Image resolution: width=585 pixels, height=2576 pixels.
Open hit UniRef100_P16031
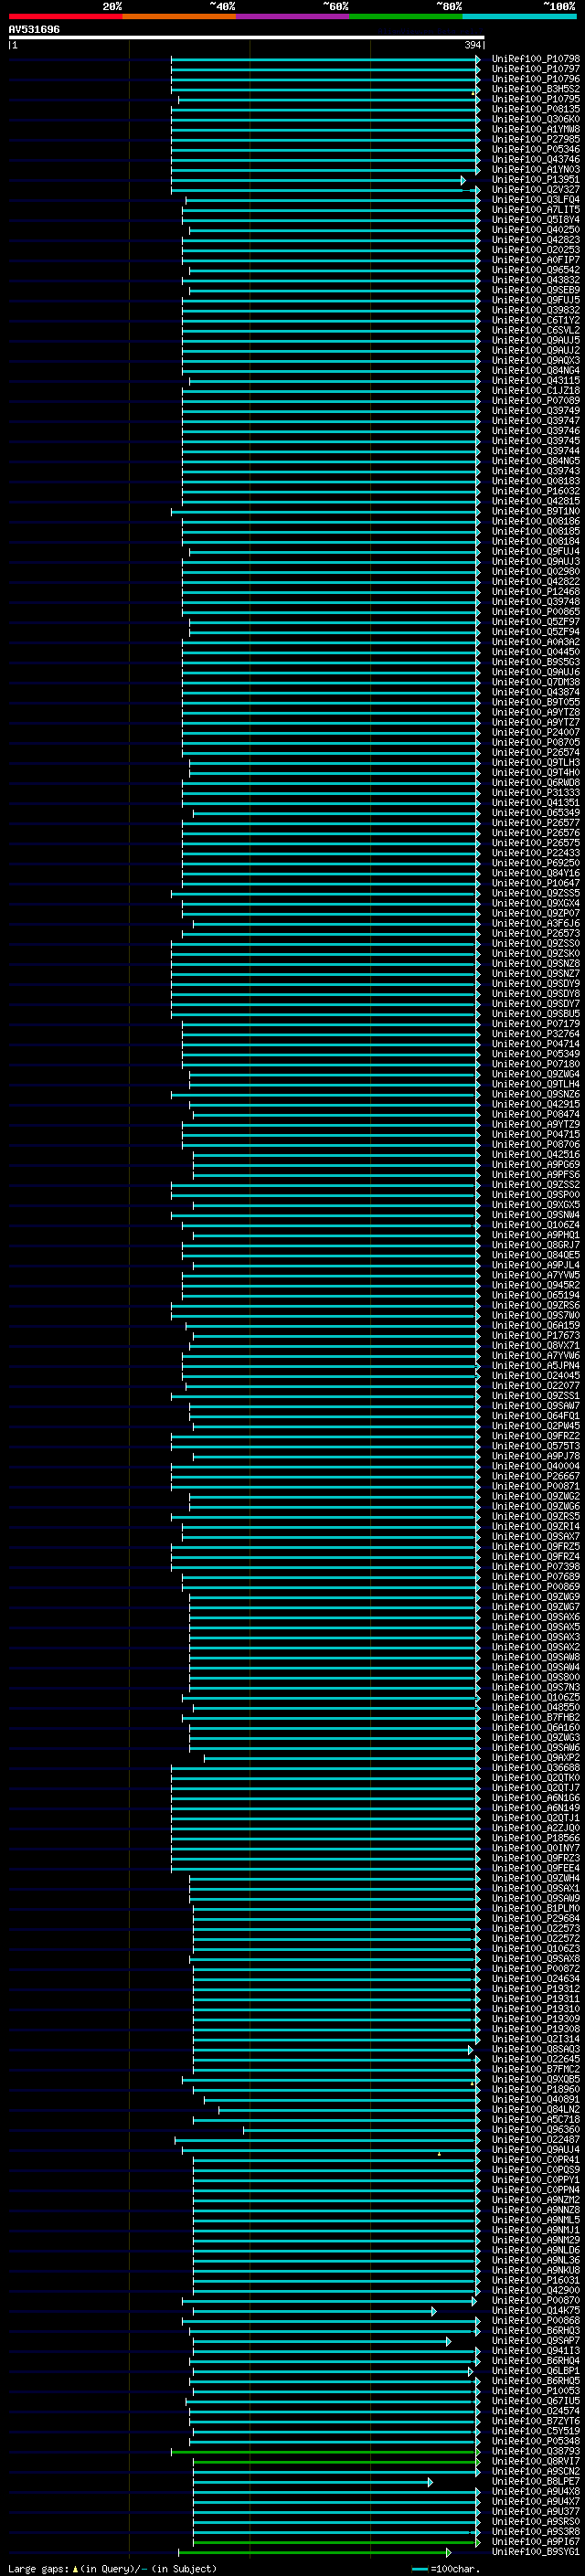[535, 2280]
